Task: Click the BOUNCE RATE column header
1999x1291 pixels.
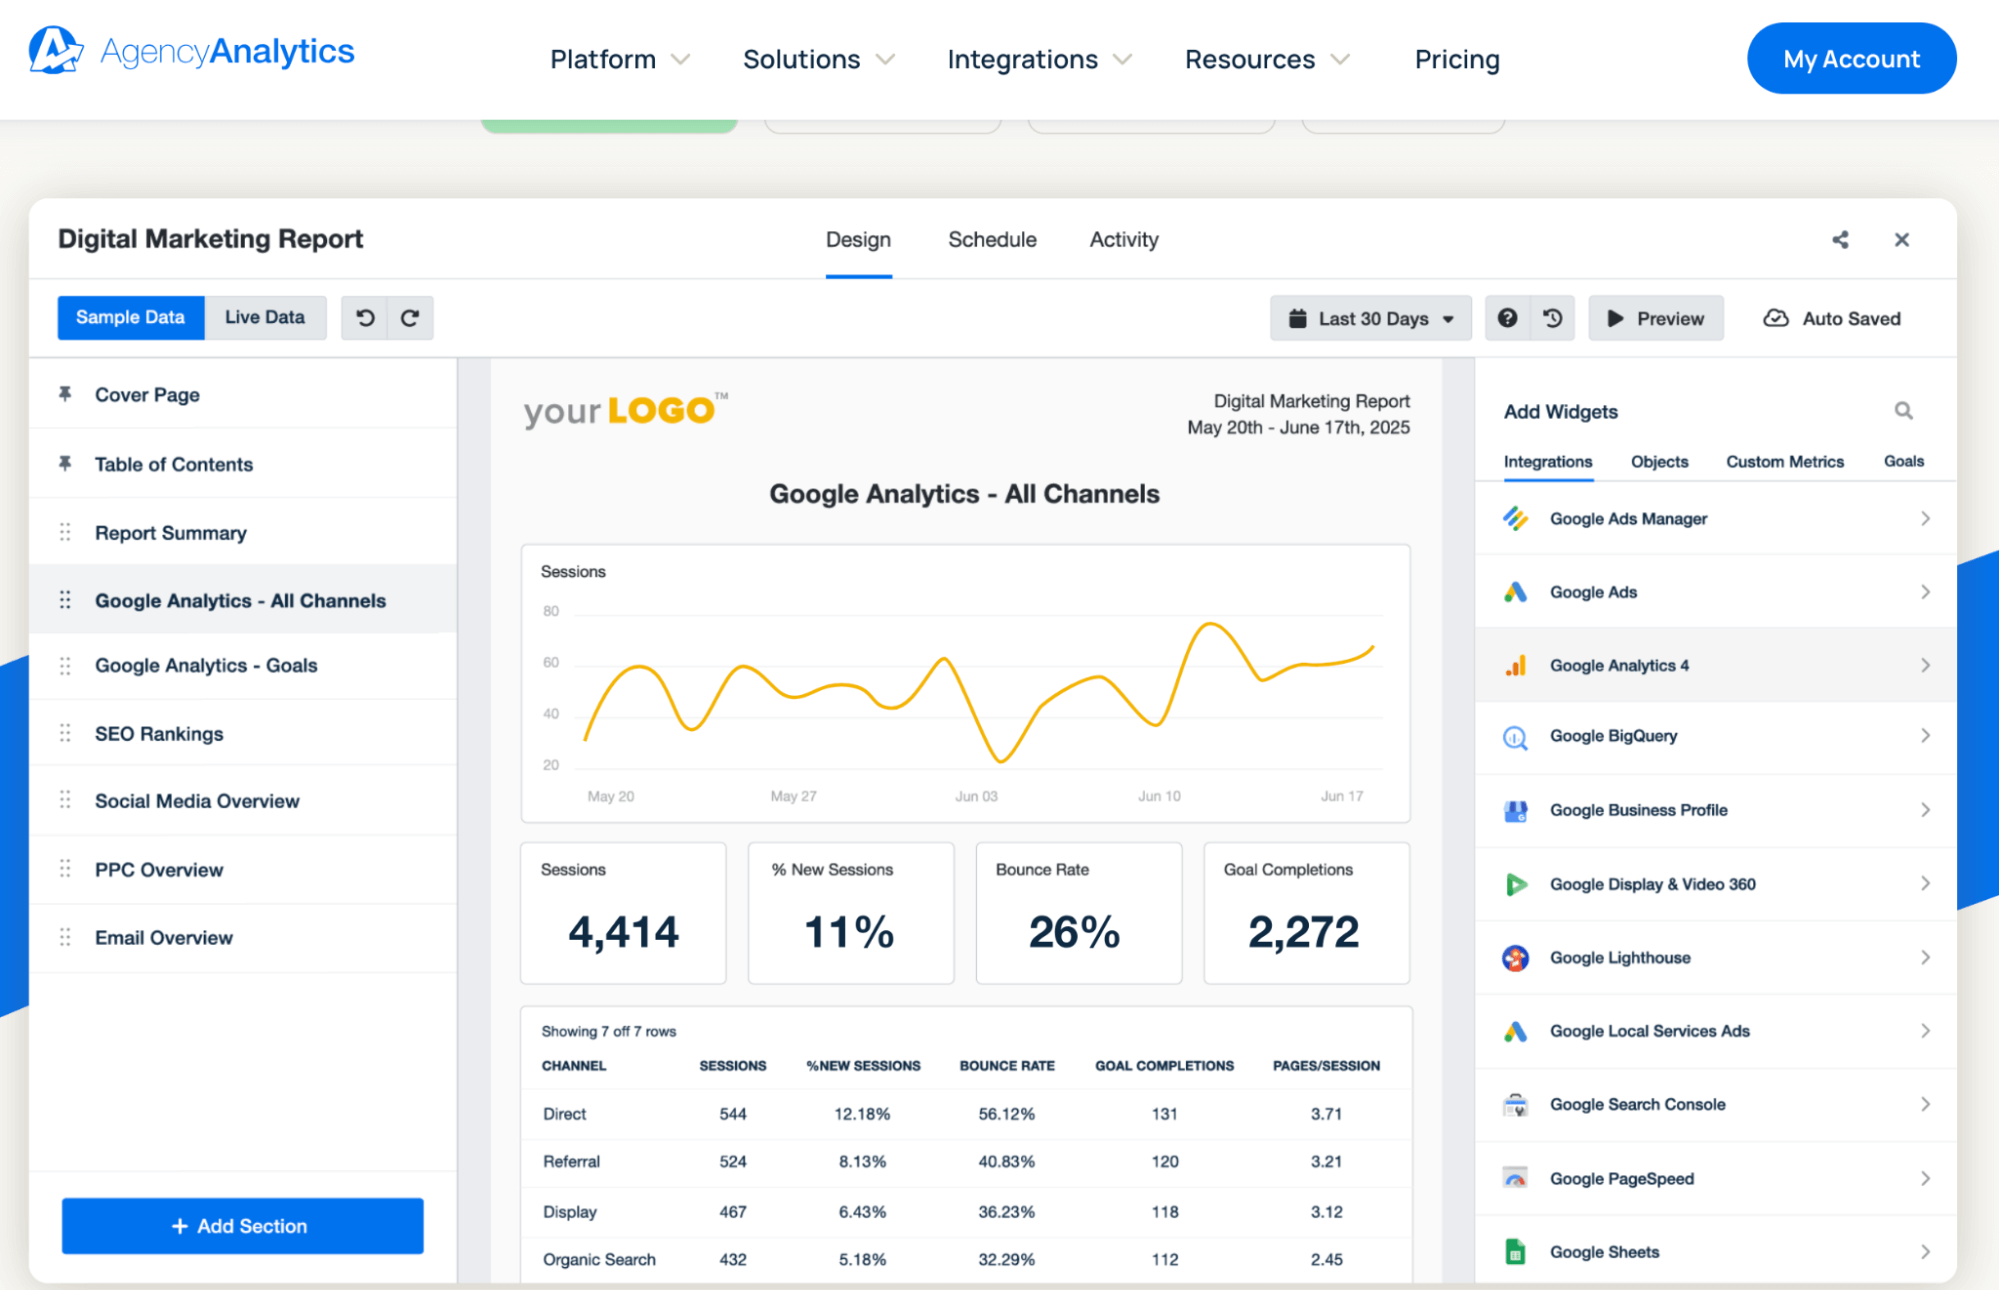Action: point(1007,1066)
